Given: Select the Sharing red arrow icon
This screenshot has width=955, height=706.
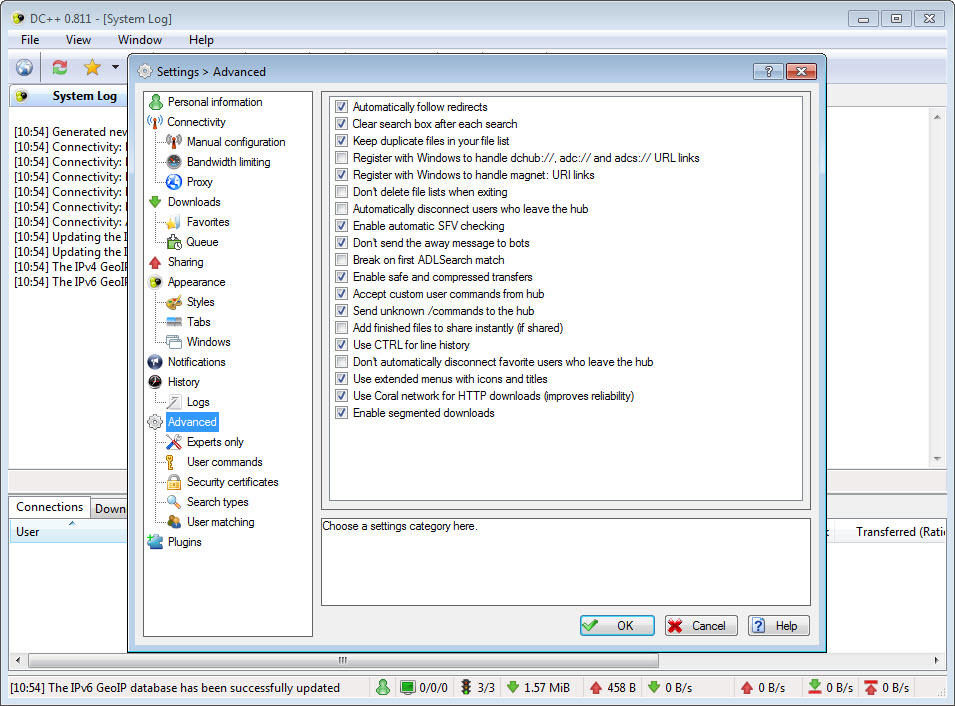Looking at the screenshot, I should [155, 262].
